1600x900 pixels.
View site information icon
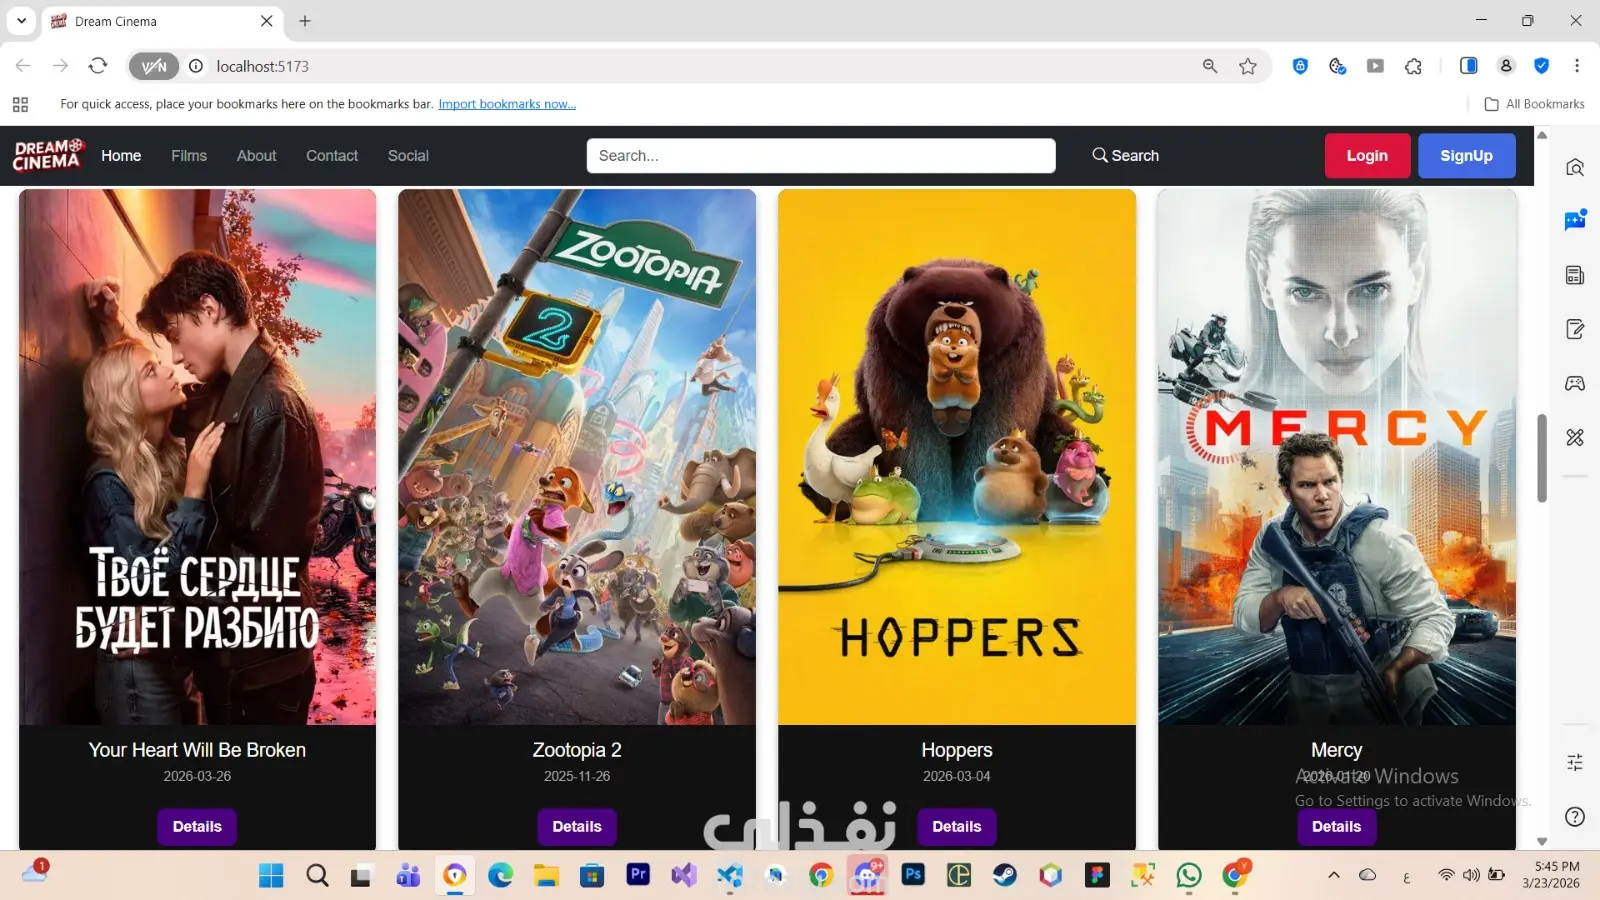pyautogui.click(x=196, y=66)
